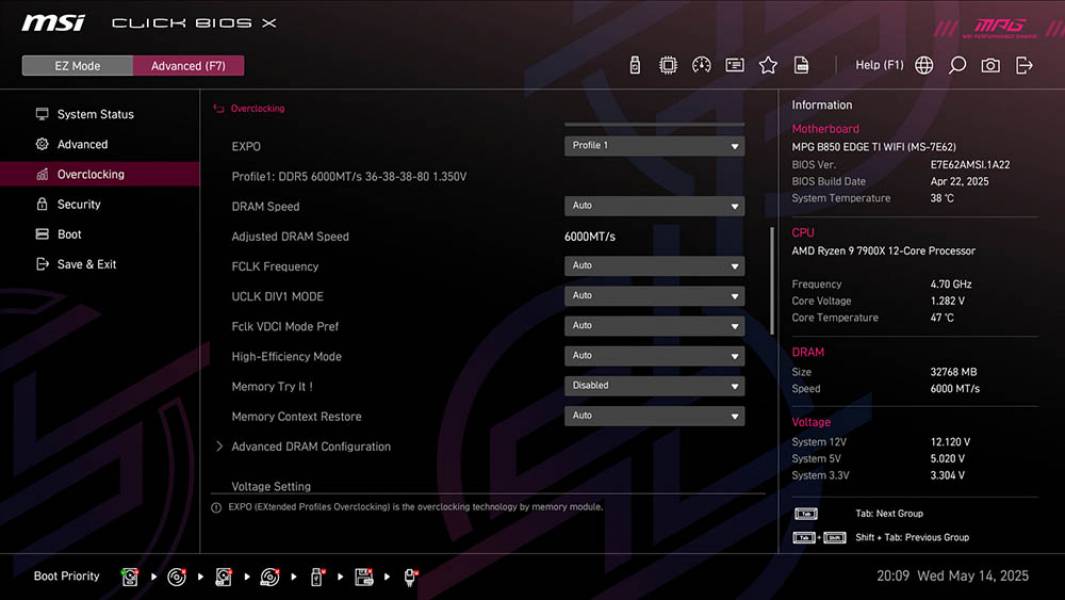Select the USB optical disc boot device icon
This screenshot has width=1065, height=600.
[x=270, y=577]
